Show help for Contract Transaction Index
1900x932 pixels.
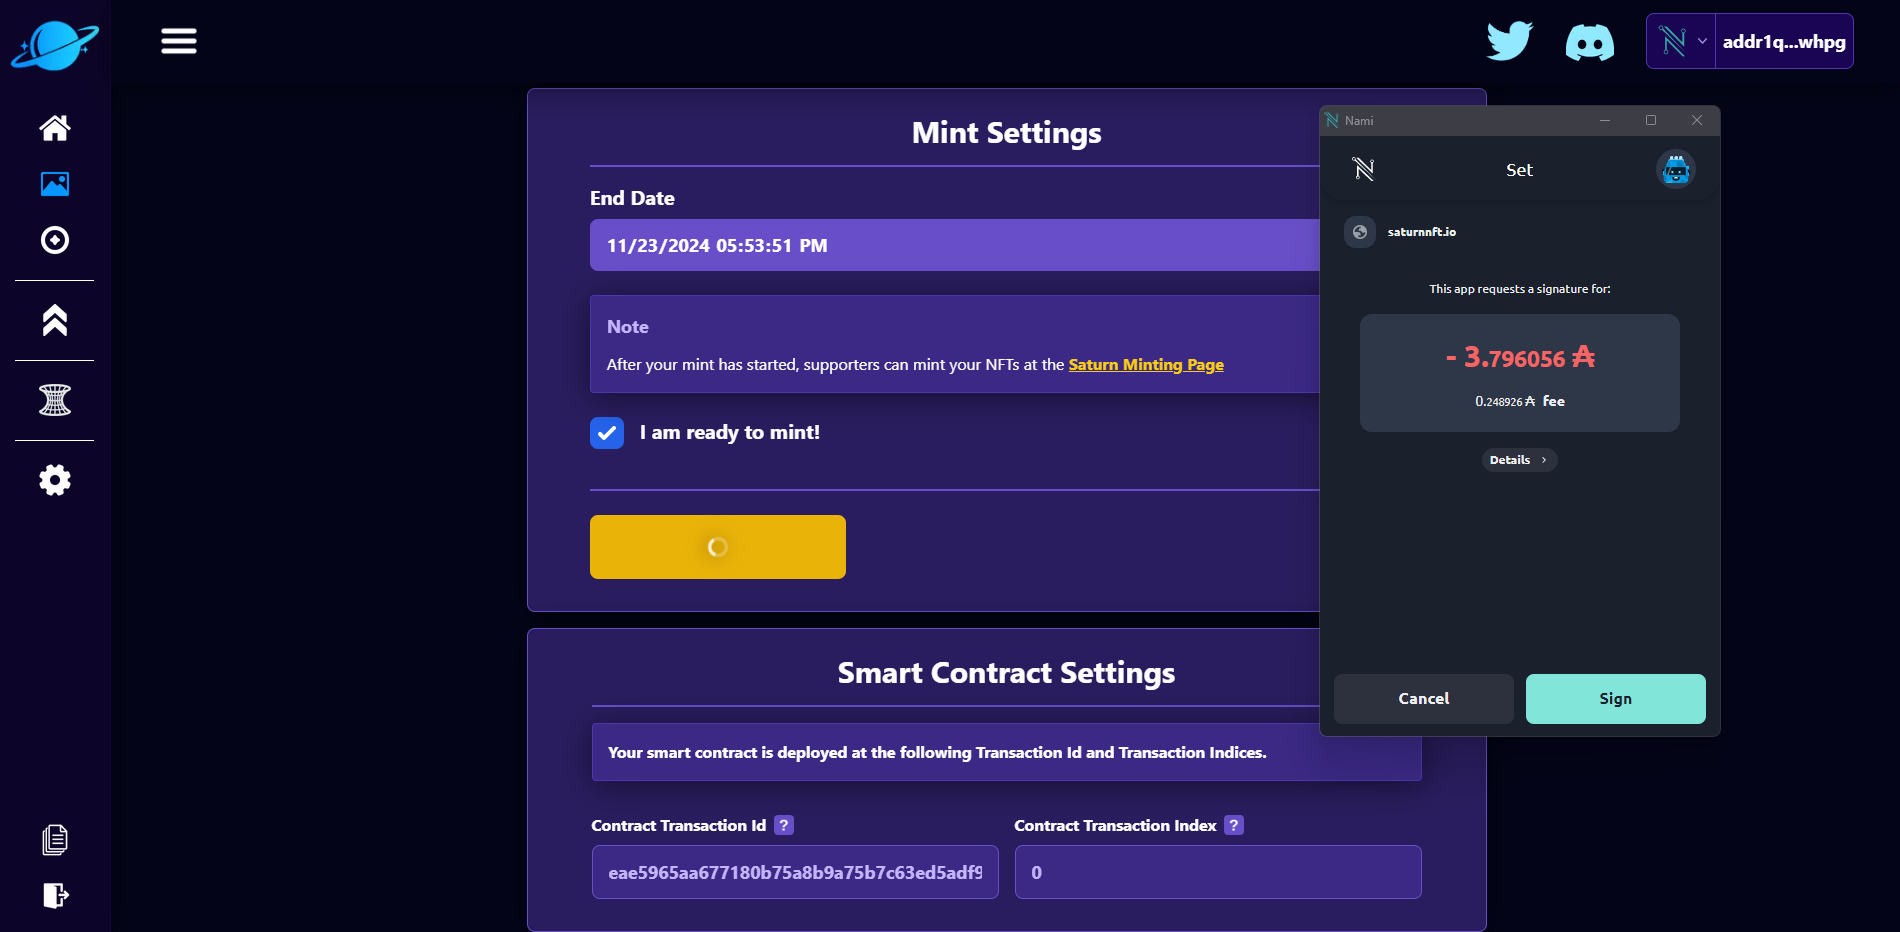click(x=1234, y=825)
